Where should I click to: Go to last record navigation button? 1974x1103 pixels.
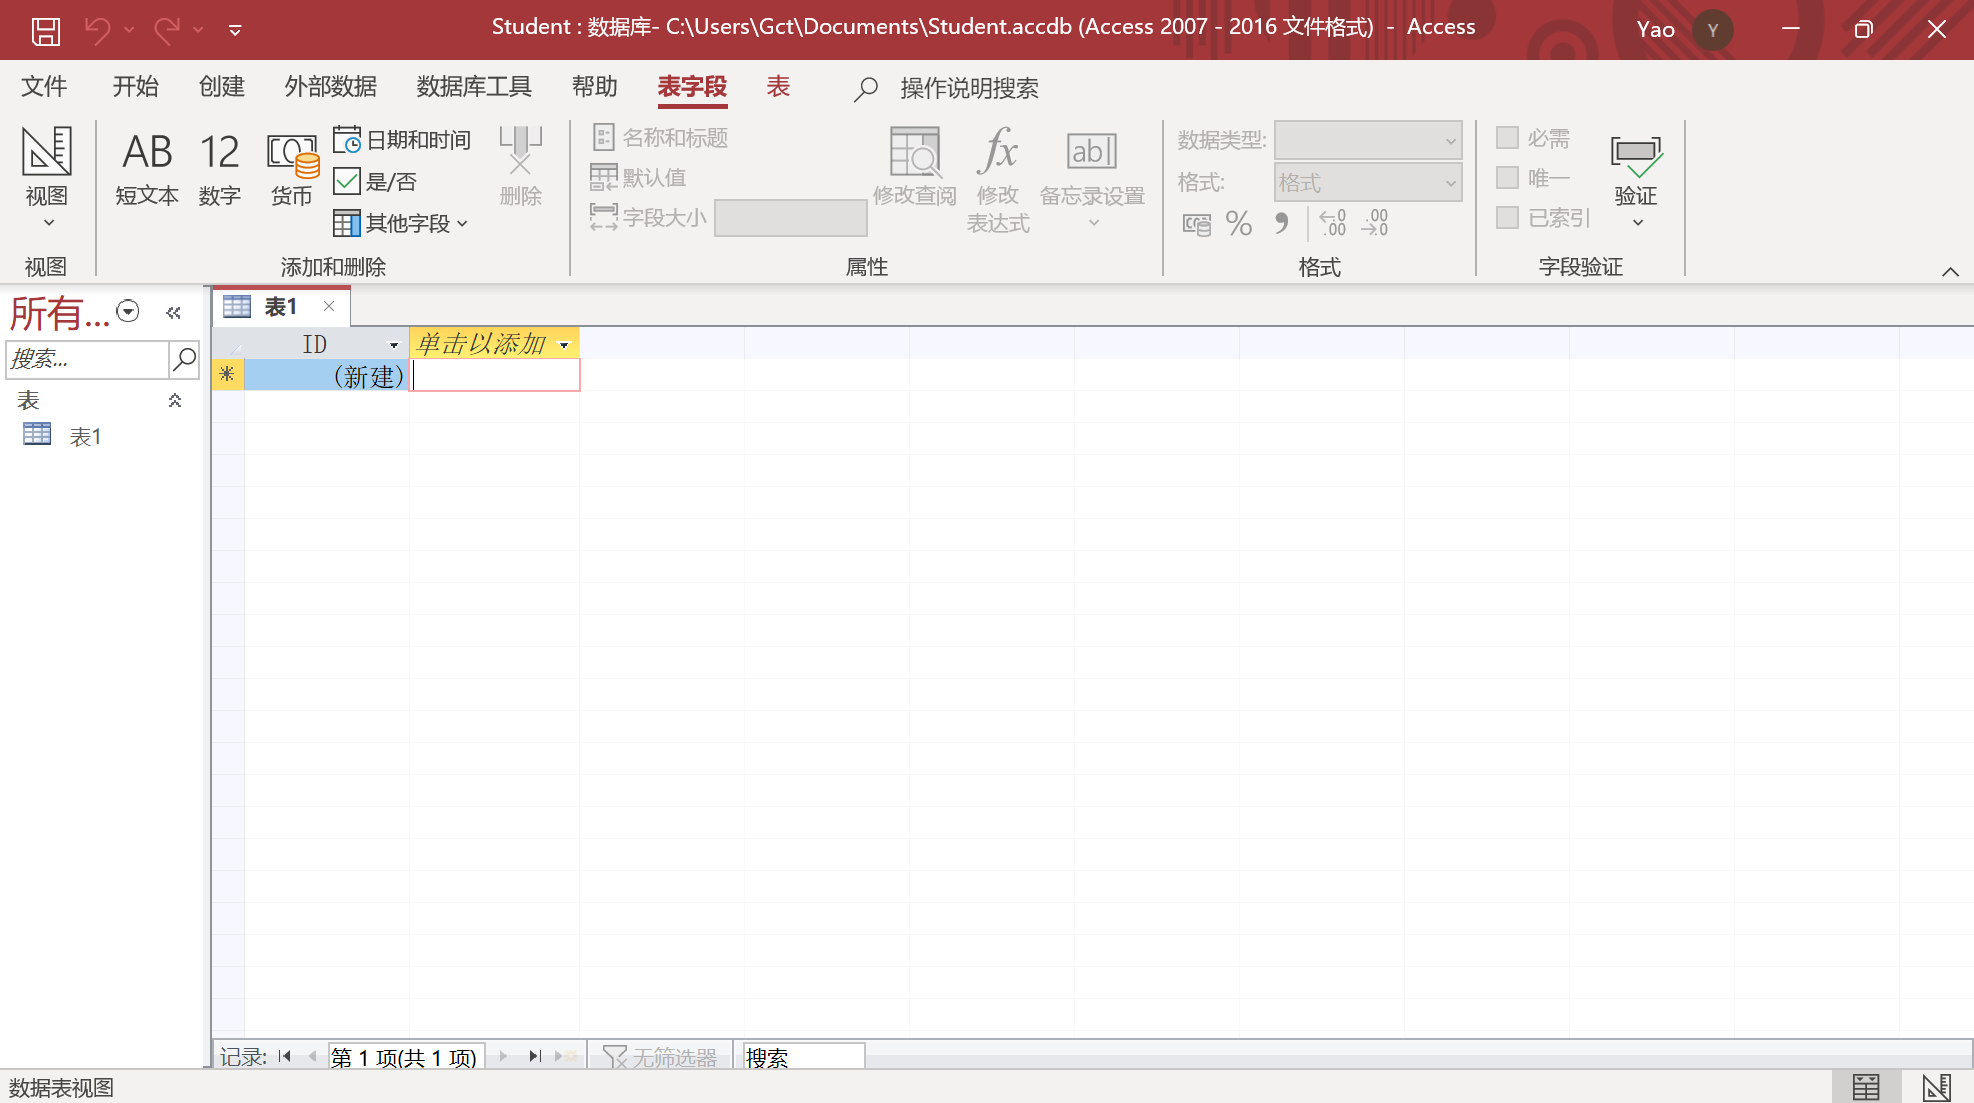535,1056
